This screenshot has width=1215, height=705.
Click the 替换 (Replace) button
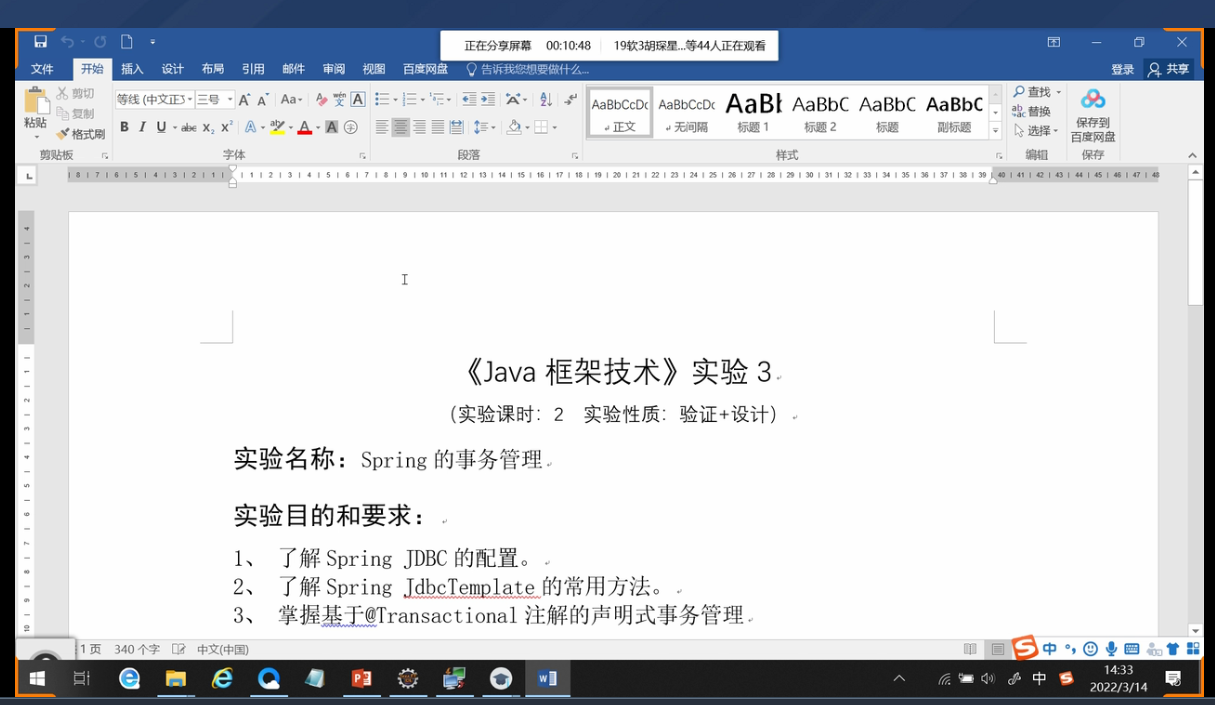point(1032,111)
